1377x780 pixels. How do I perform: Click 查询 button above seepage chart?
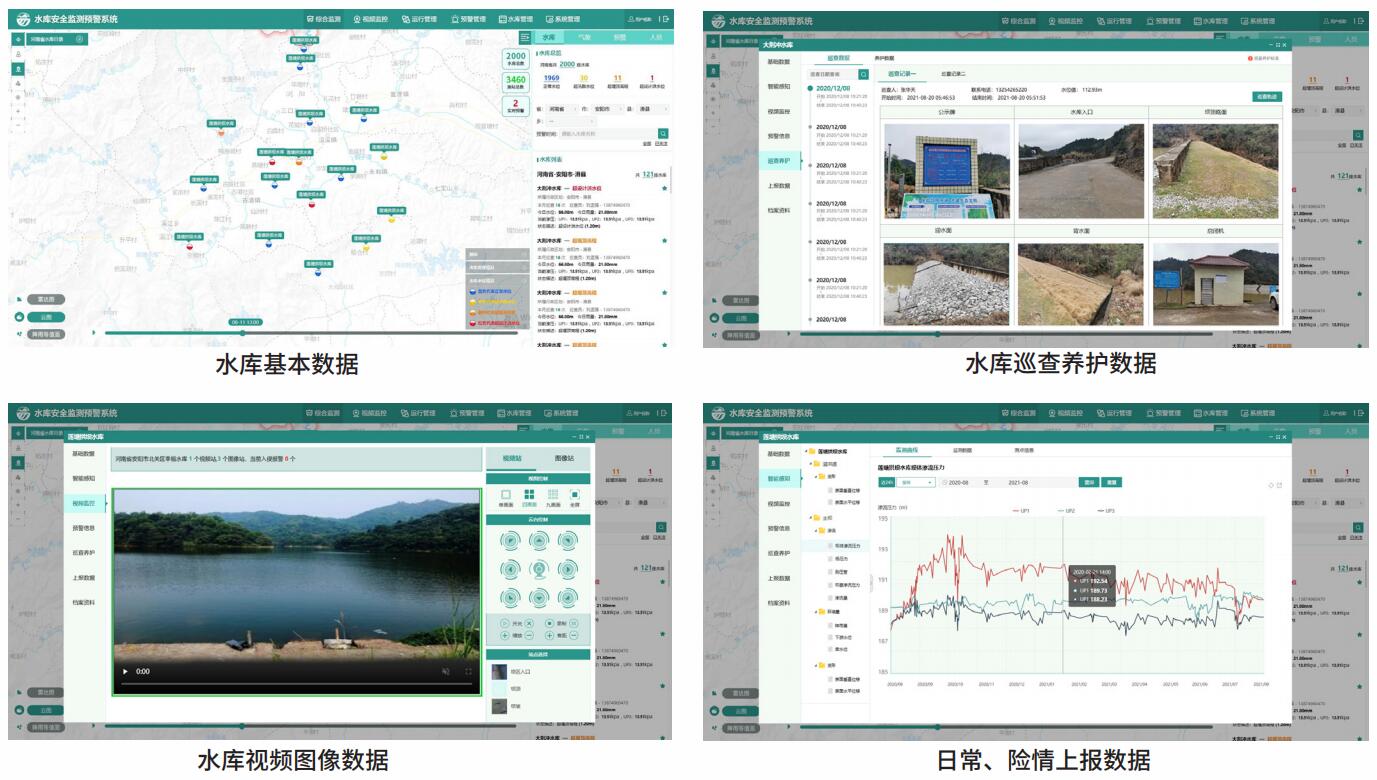point(1088,482)
